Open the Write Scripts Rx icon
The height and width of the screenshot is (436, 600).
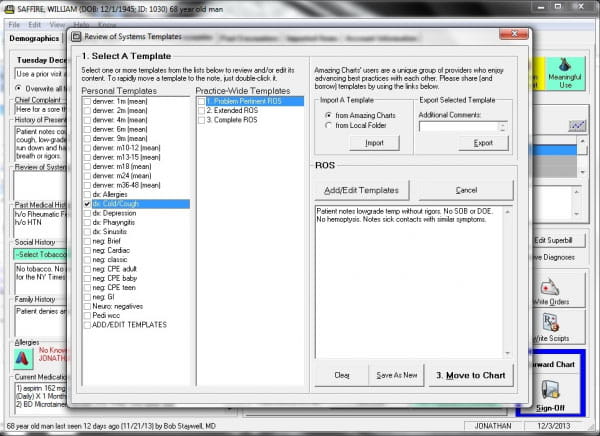point(551,323)
